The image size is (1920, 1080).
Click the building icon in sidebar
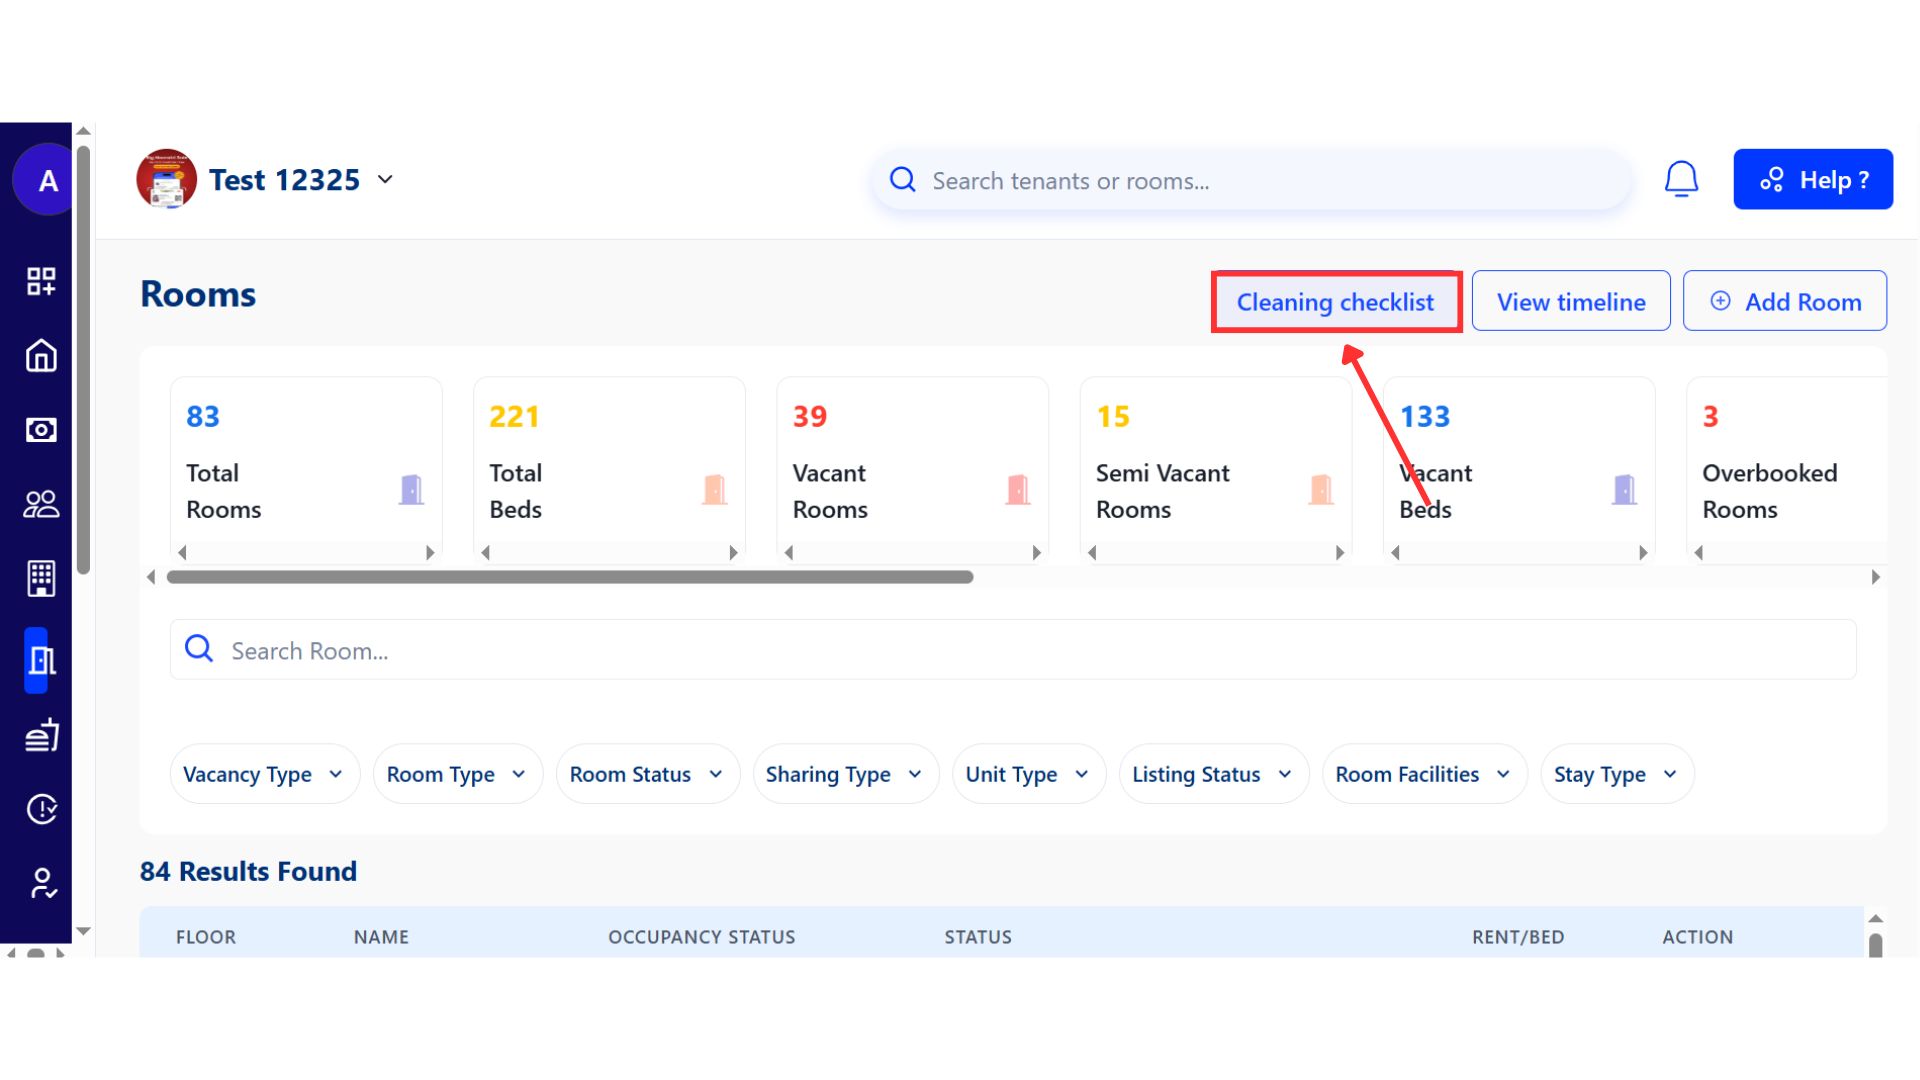[41, 578]
